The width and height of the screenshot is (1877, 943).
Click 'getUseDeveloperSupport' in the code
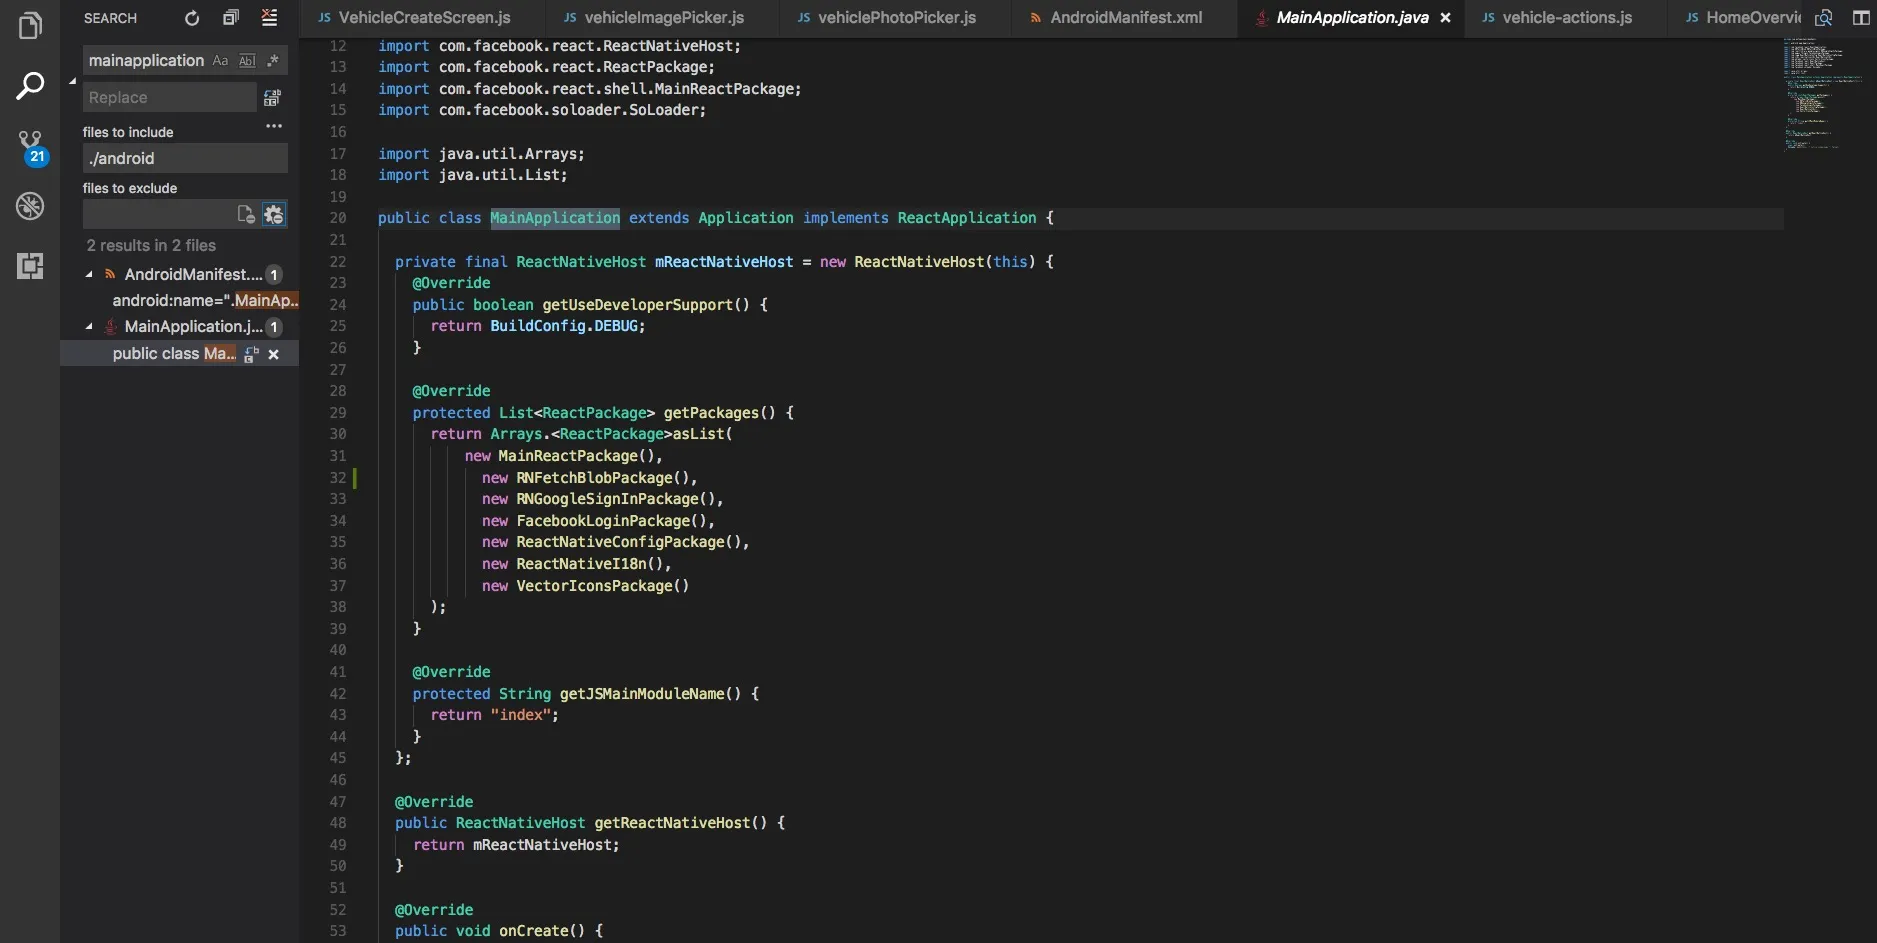tap(638, 305)
